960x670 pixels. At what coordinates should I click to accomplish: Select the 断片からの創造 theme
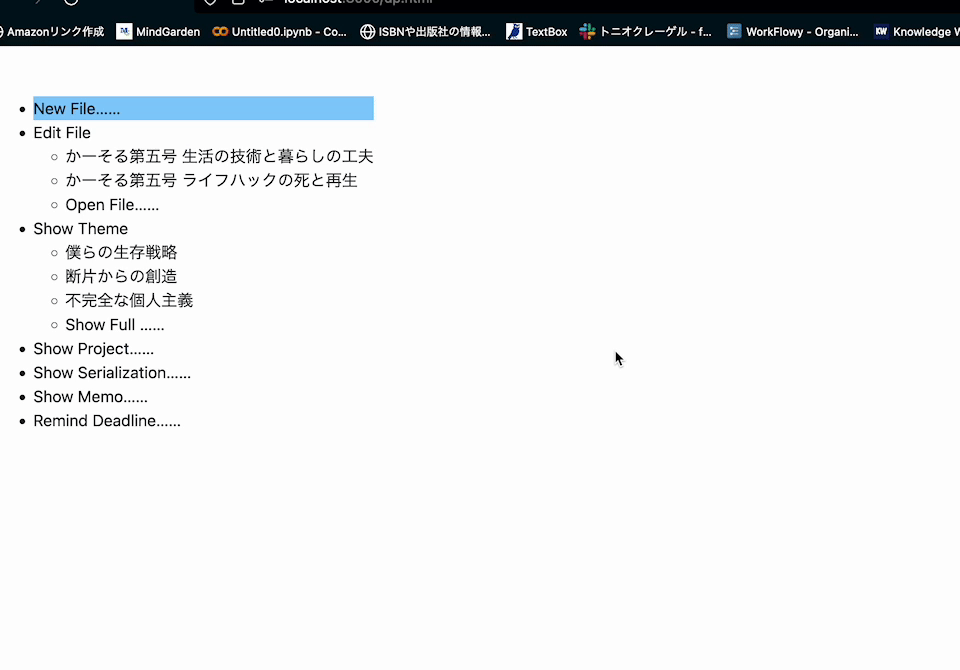121,276
